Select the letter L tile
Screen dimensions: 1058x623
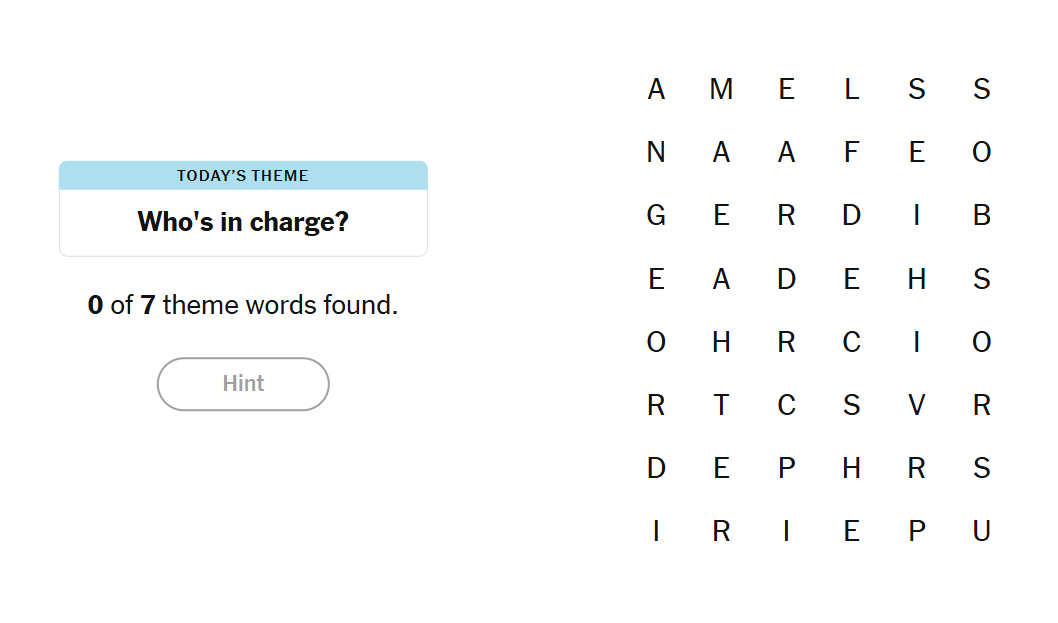pyautogui.click(x=851, y=90)
